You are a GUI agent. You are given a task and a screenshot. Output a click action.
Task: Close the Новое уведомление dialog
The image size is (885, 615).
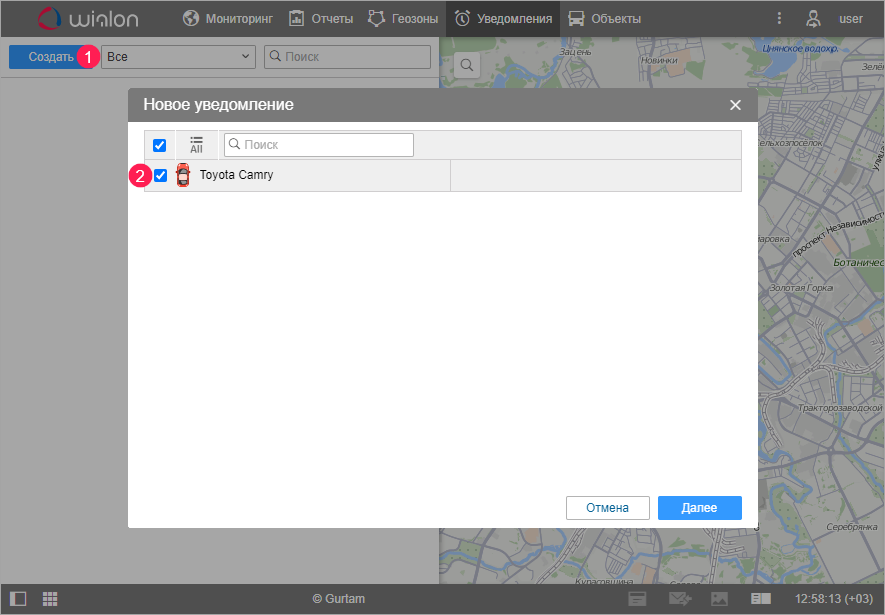click(x=735, y=105)
